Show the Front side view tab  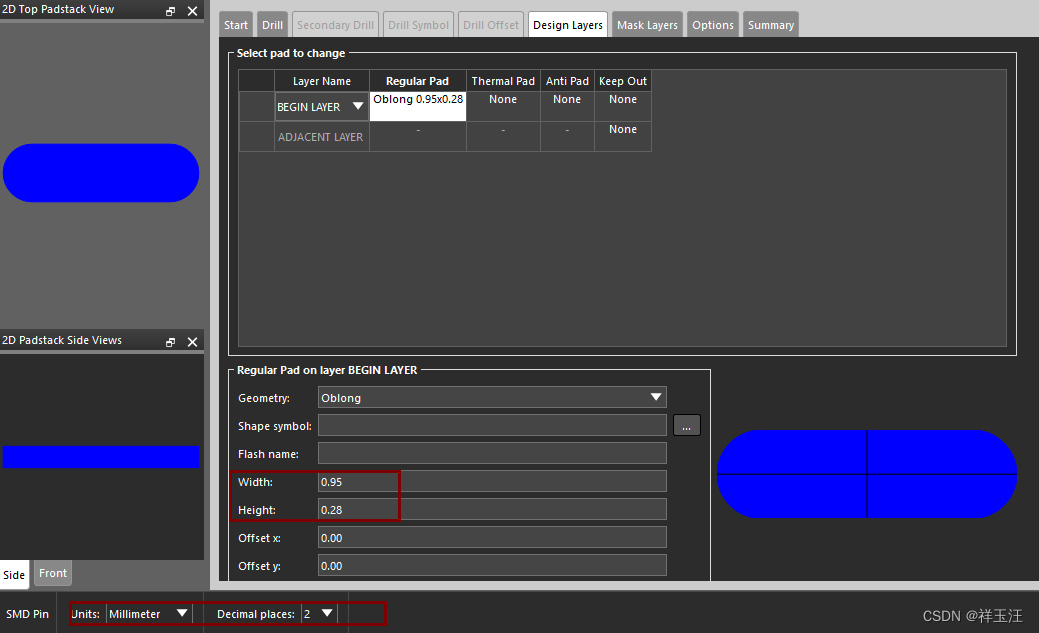(x=53, y=574)
